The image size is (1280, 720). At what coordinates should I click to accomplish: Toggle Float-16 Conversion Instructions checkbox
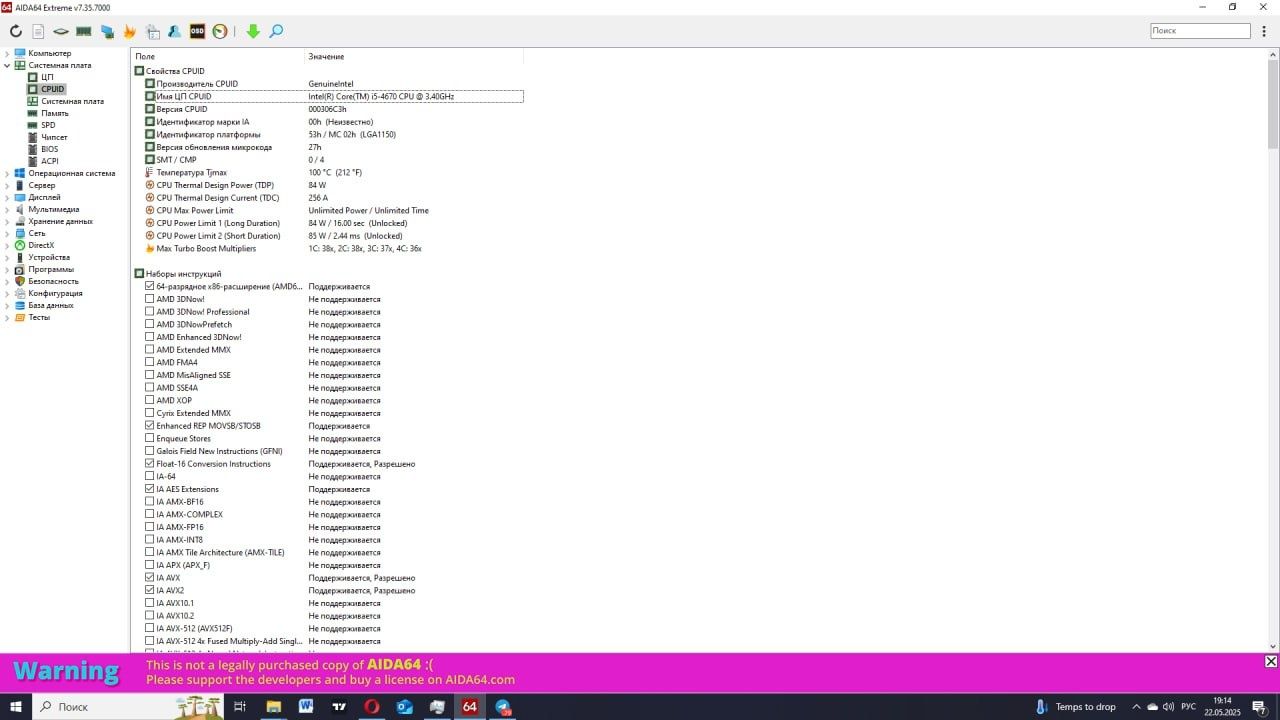(x=149, y=464)
